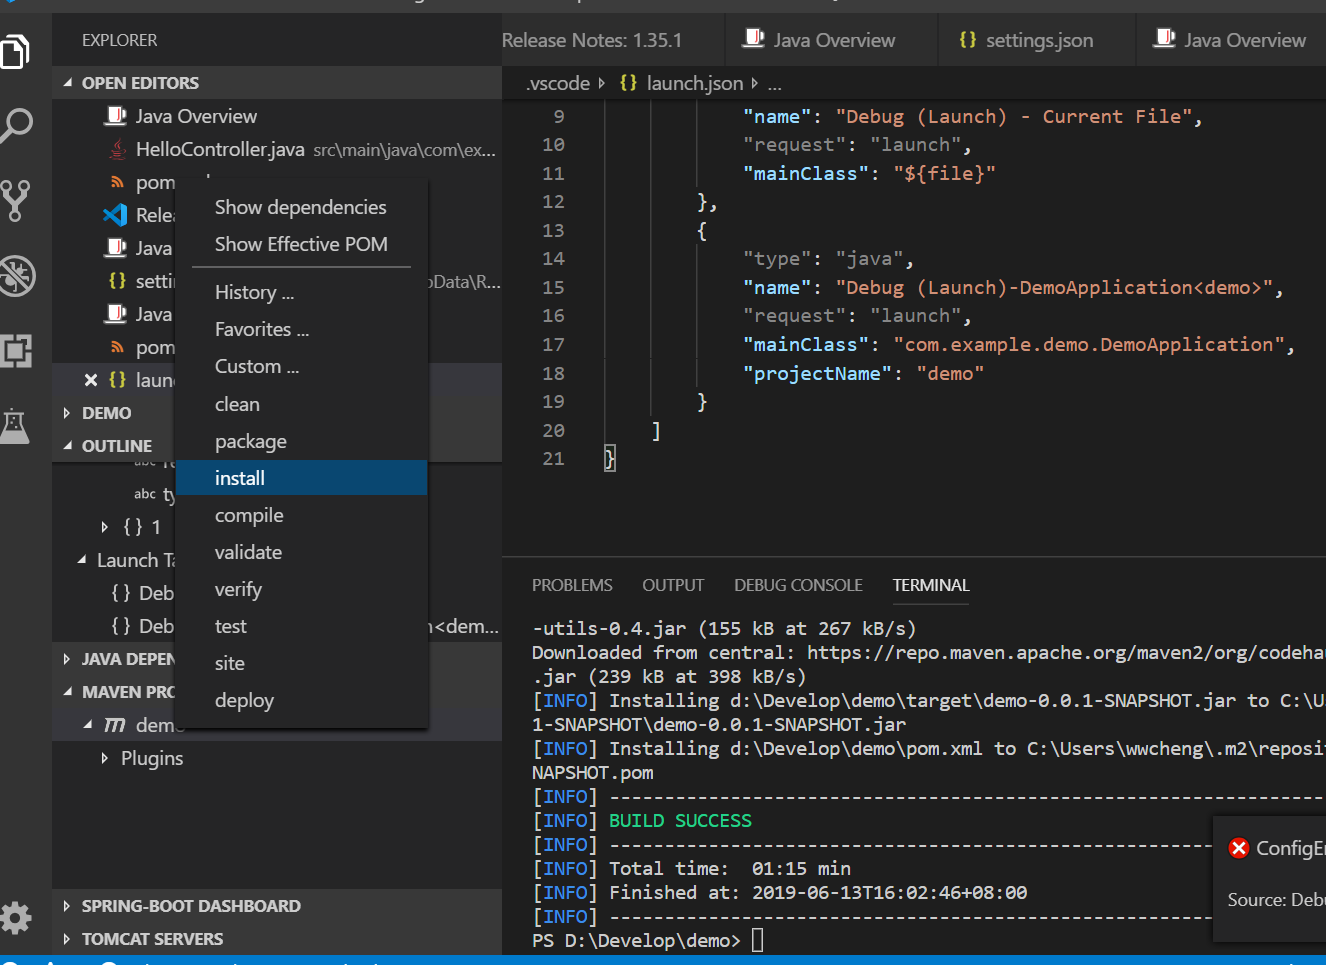The width and height of the screenshot is (1326, 965).
Task: Click the abc symbol icon in the Outline
Action: (145, 494)
